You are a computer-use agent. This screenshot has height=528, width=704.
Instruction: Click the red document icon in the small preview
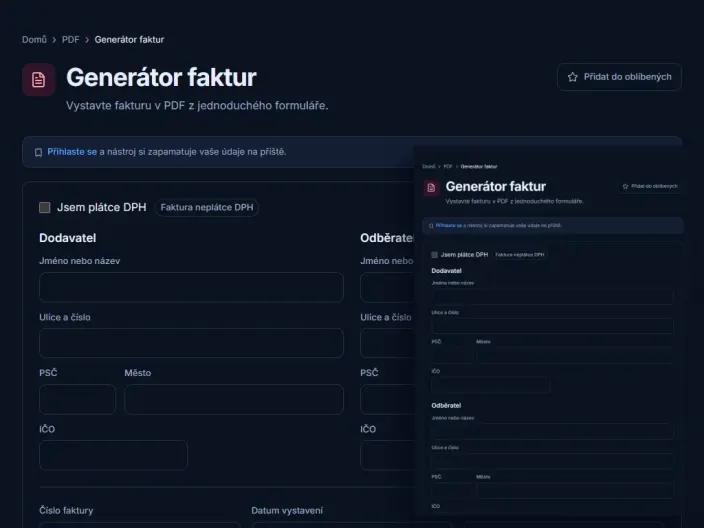(431, 188)
